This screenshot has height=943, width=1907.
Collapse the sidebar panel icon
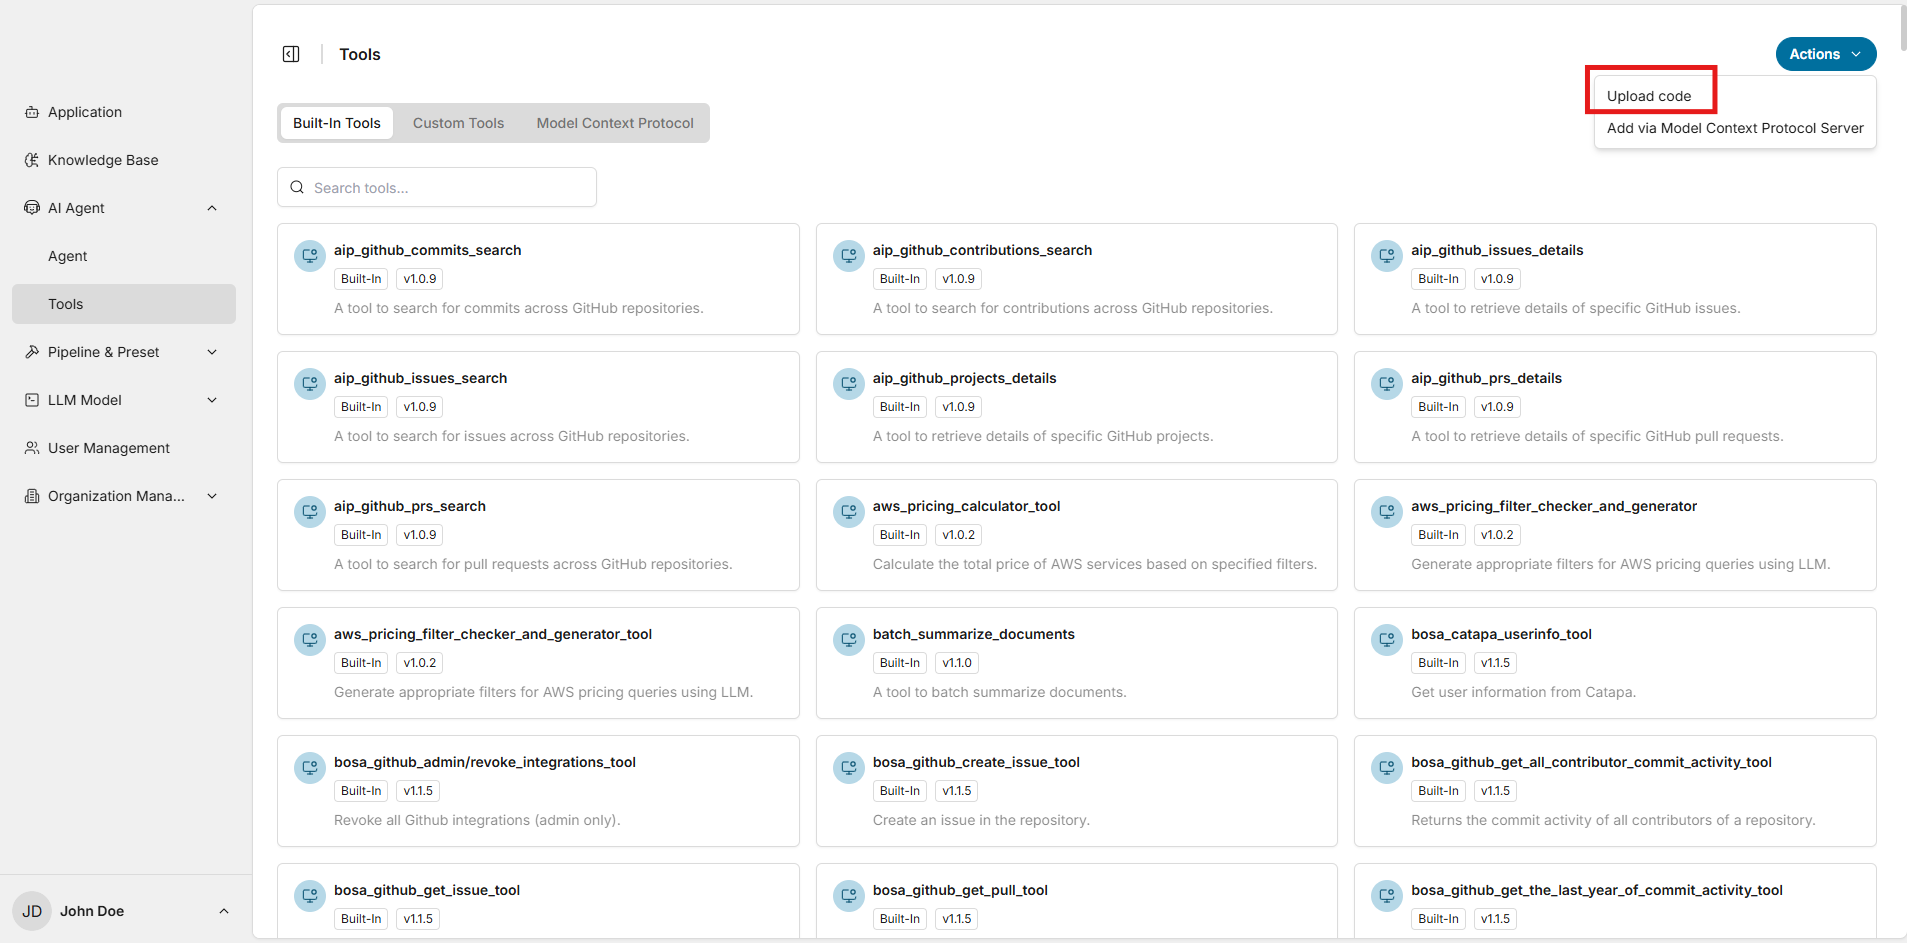coord(291,54)
